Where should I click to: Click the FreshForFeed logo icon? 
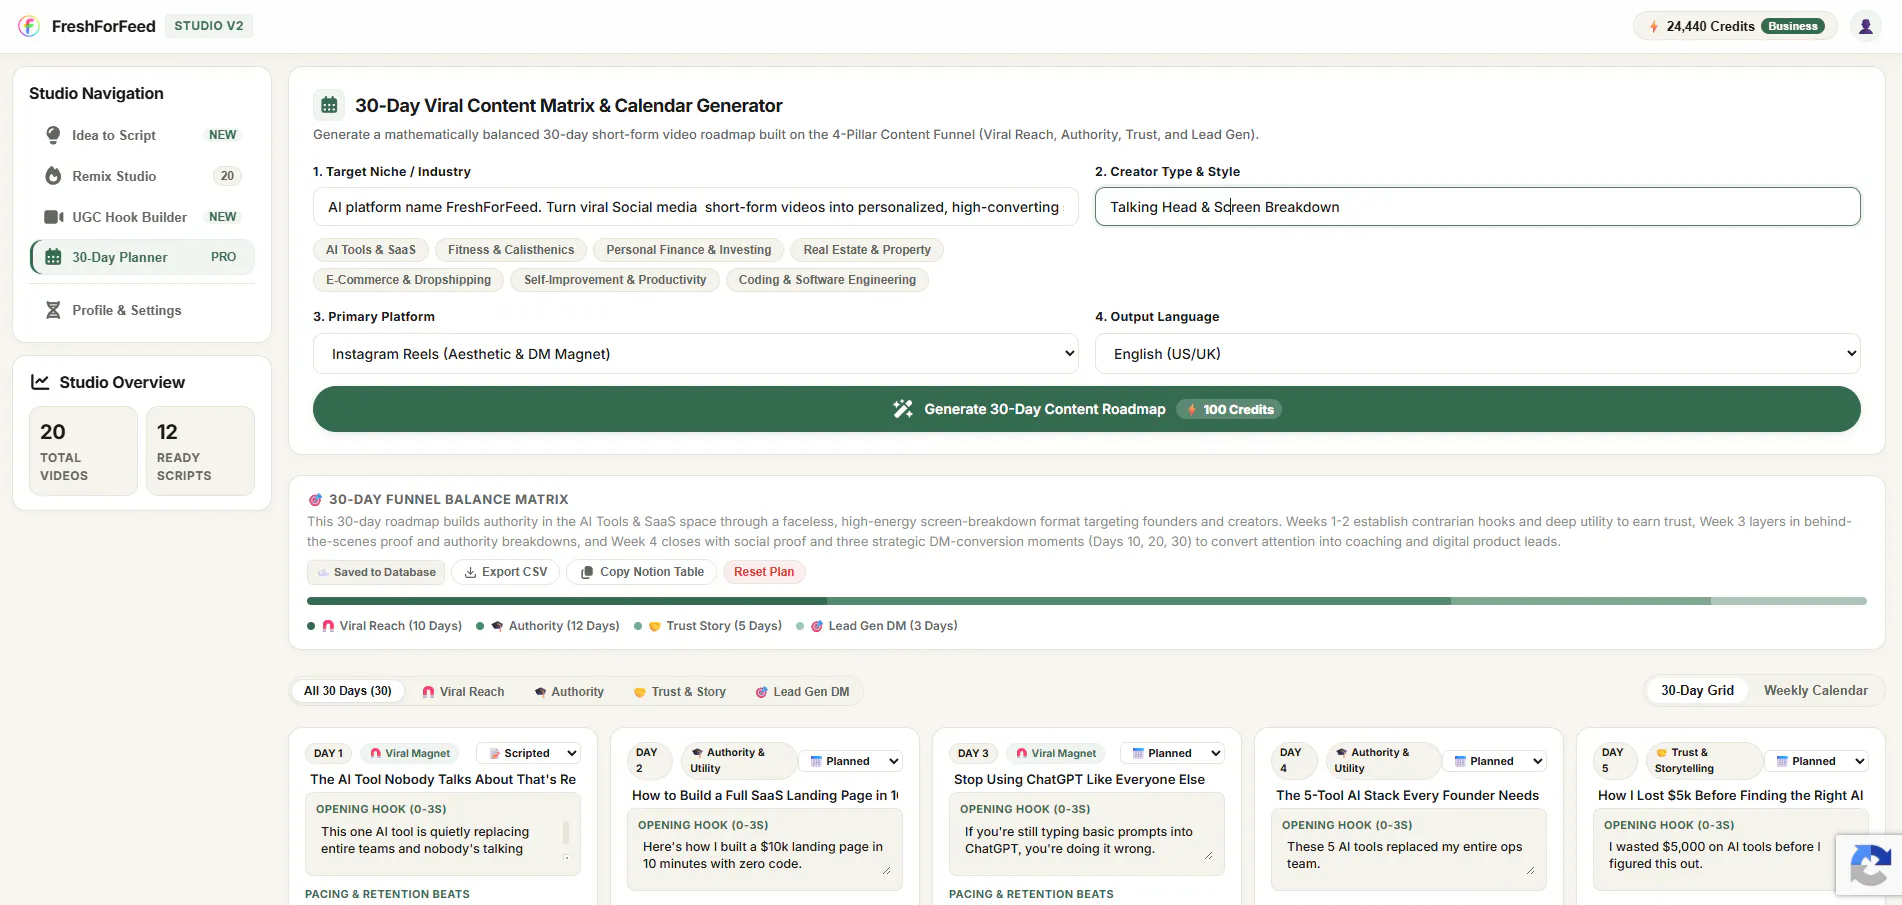pos(29,26)
